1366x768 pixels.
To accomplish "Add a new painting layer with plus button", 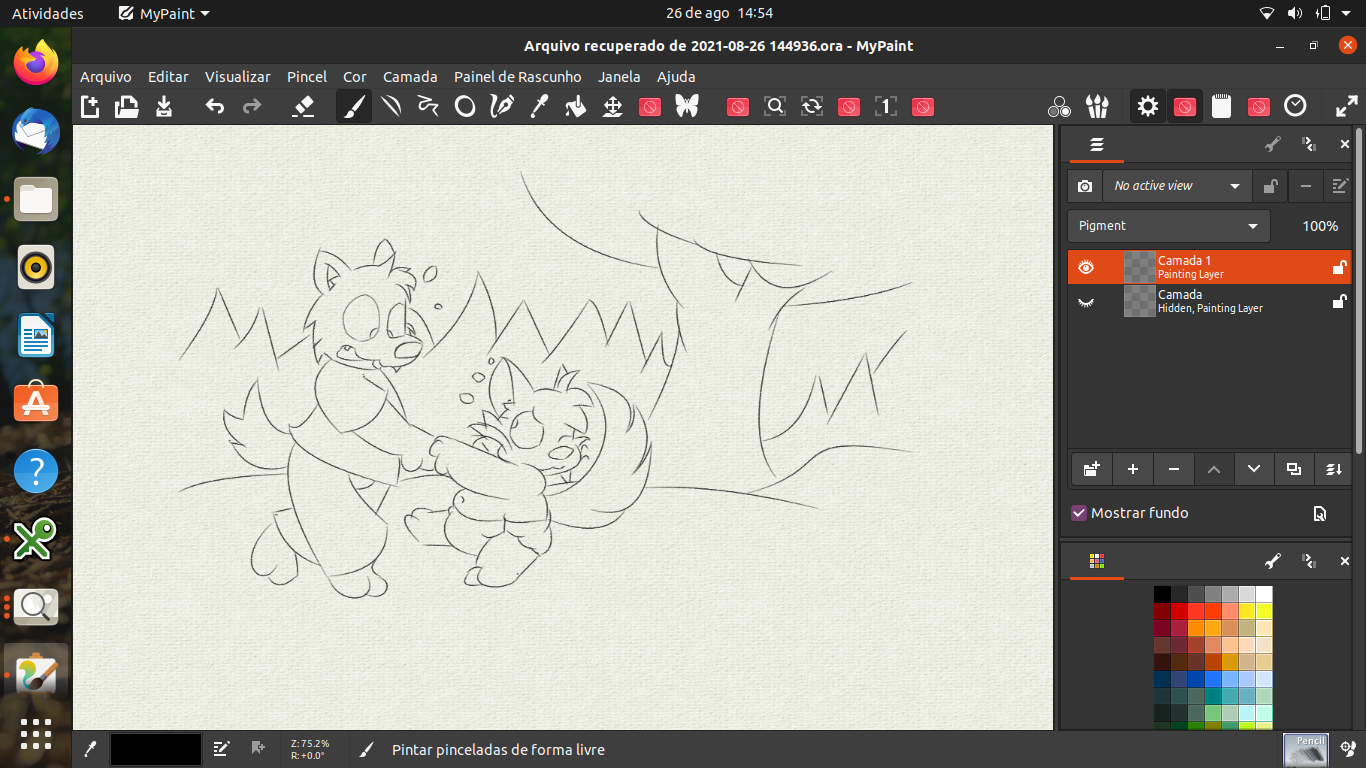I will click(x=1133, y=469).
